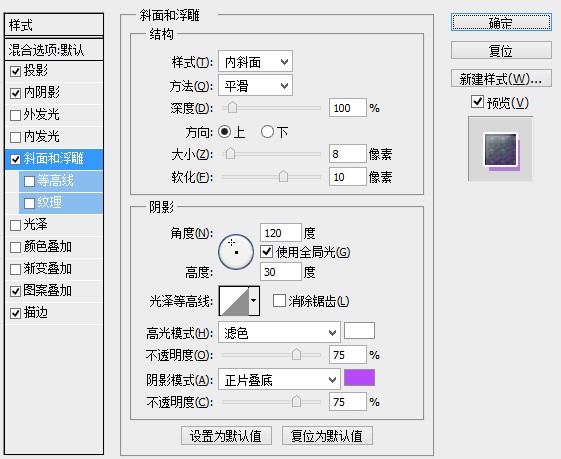This screenshot has width=561, height=459.
Task: Enable 消除锯齿 anti-aliased checkbox
Action: pos(279,301)
